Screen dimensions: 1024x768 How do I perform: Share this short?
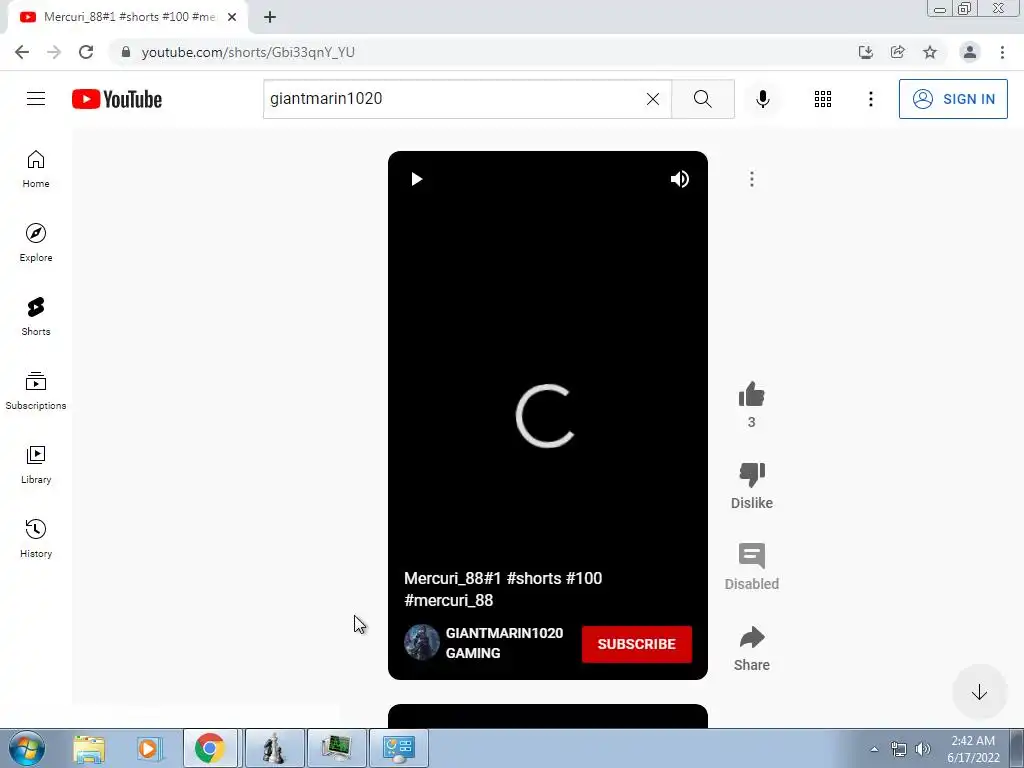point(752,637)
